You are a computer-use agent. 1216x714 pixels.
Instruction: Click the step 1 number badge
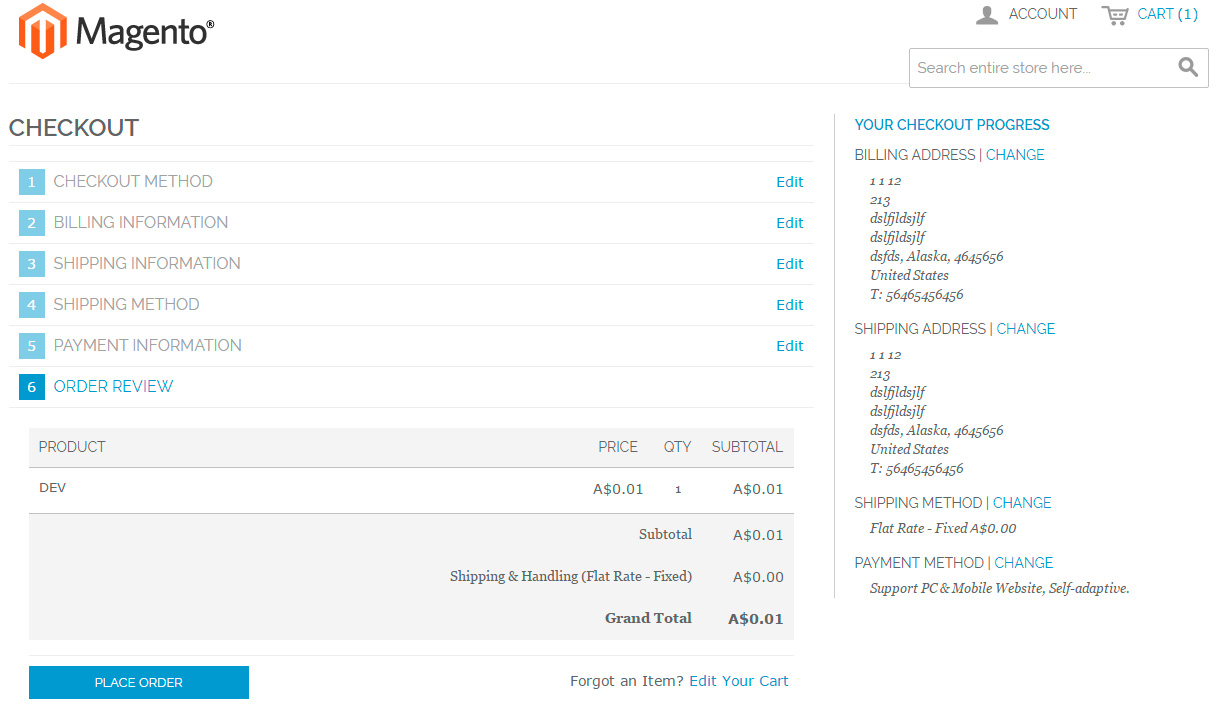coord(32,182)
